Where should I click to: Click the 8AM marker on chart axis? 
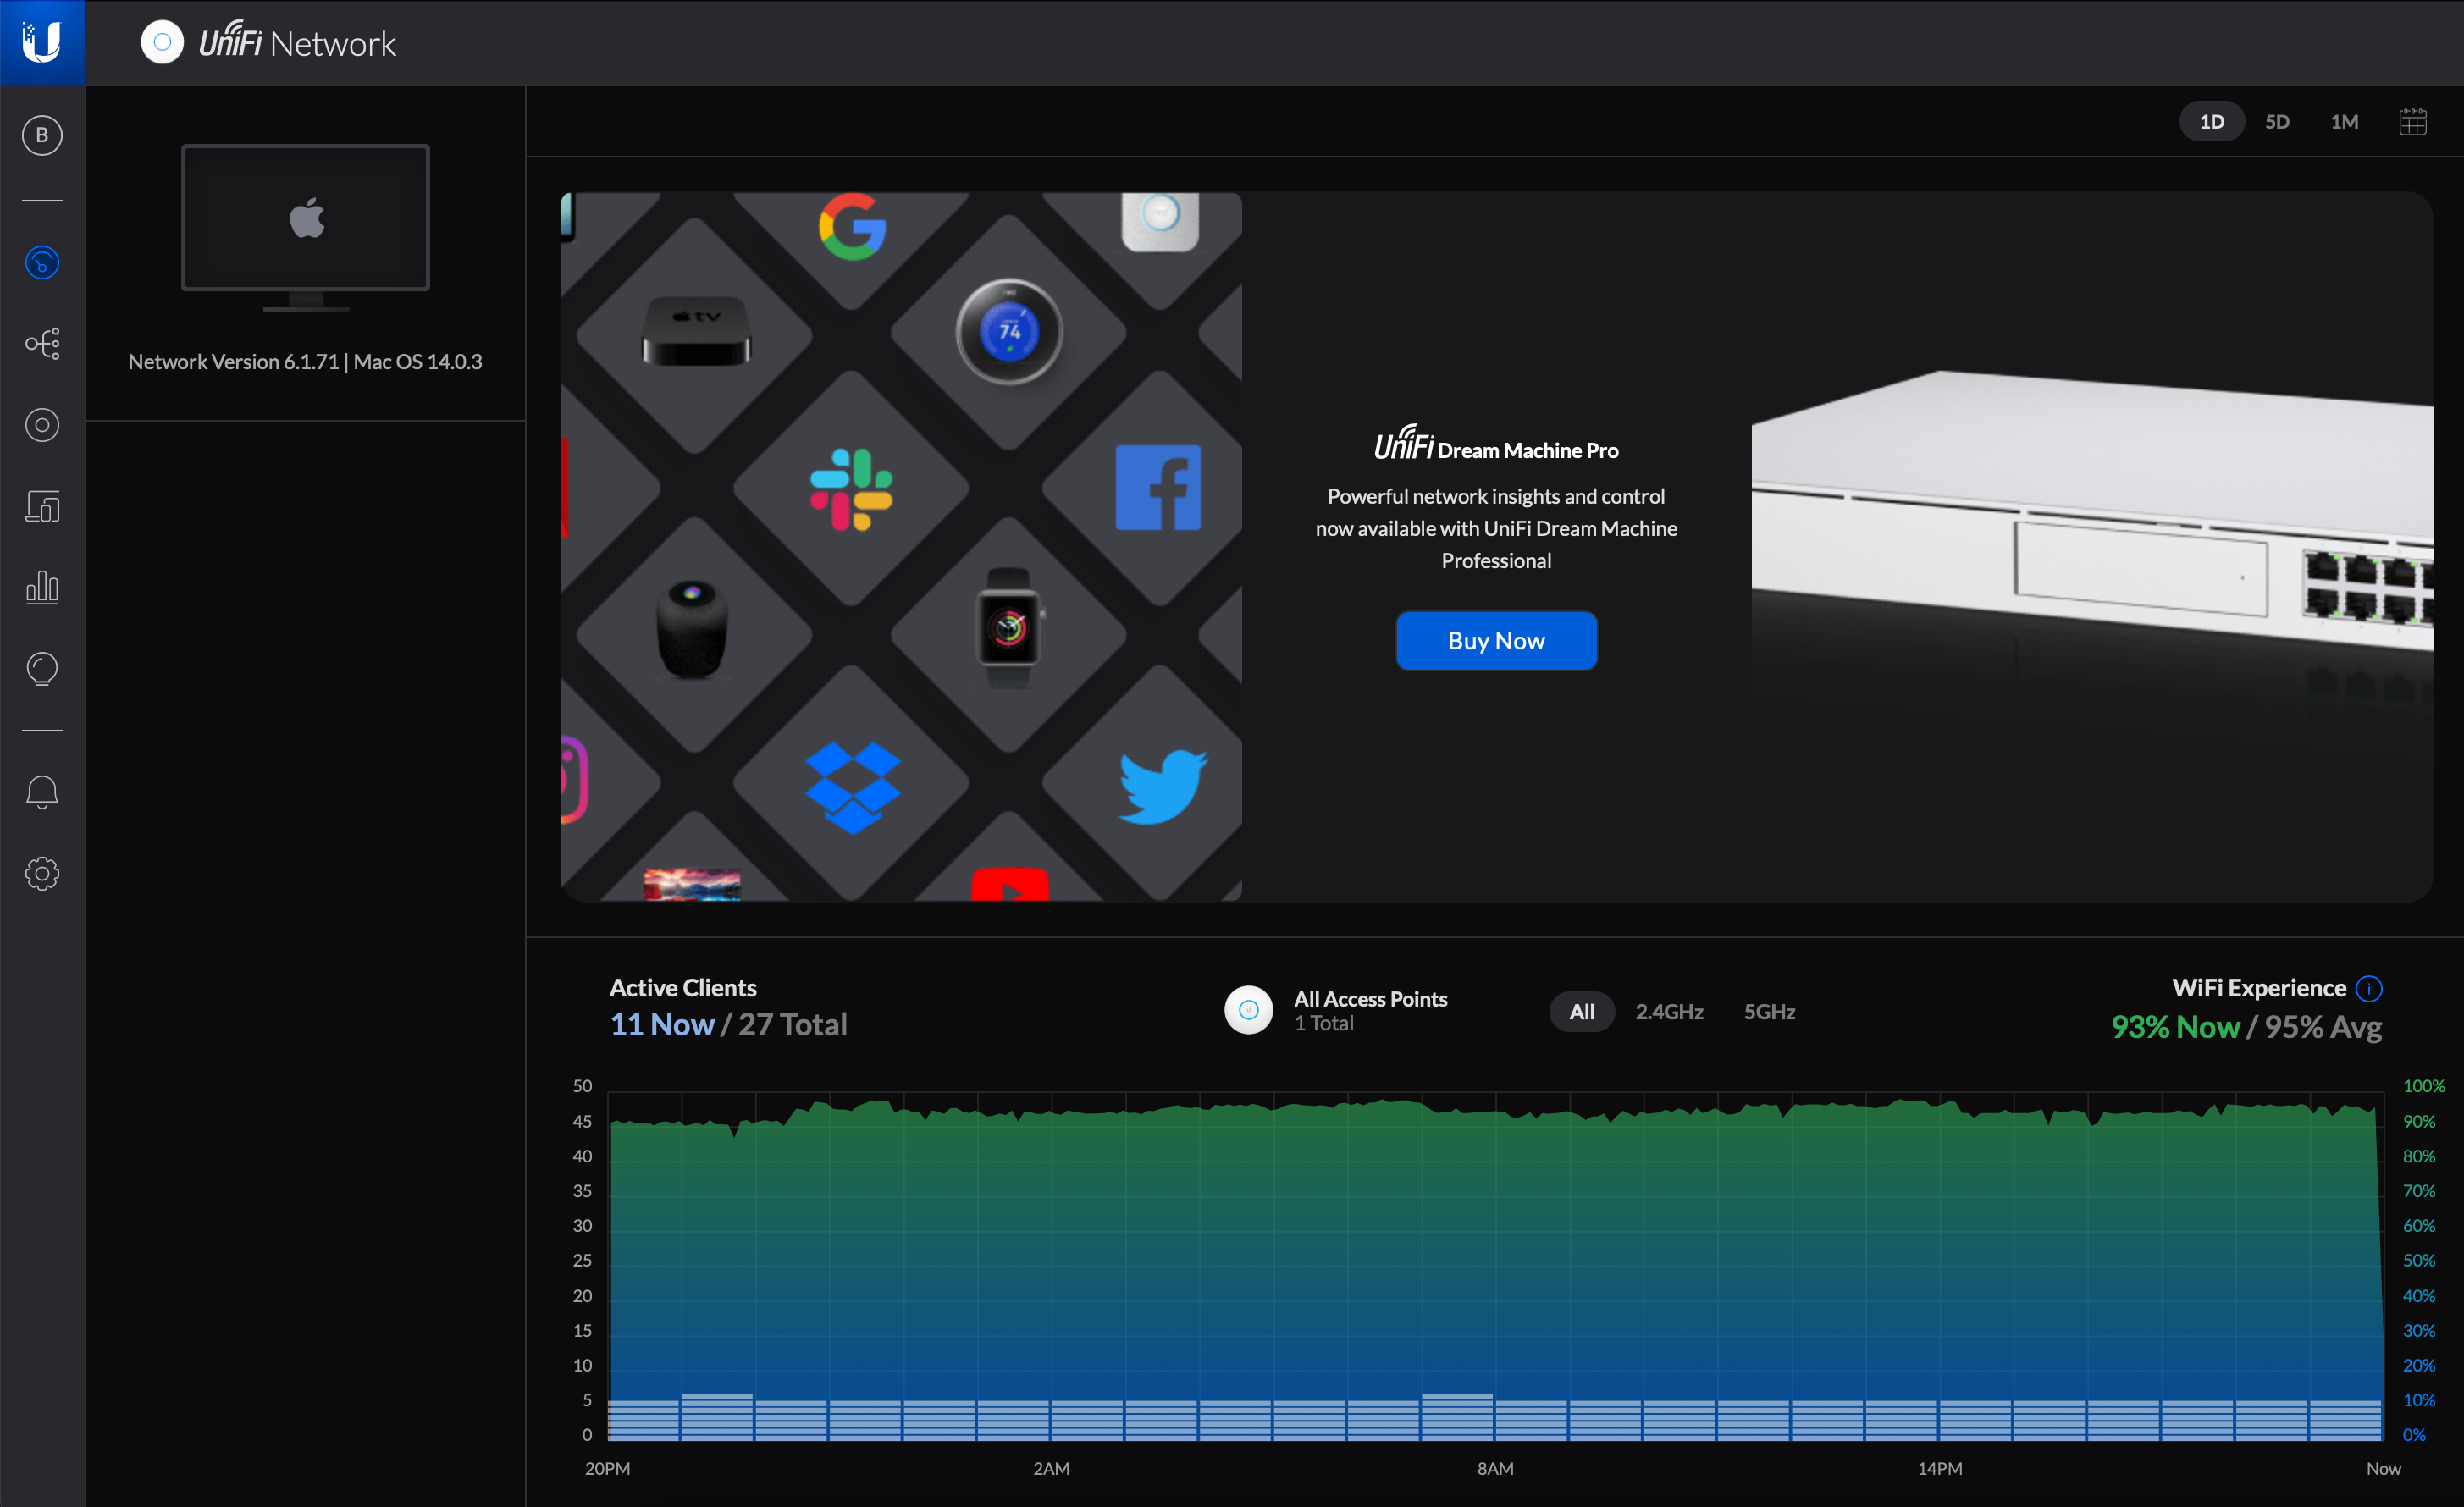click(x=1495, y=1468)
